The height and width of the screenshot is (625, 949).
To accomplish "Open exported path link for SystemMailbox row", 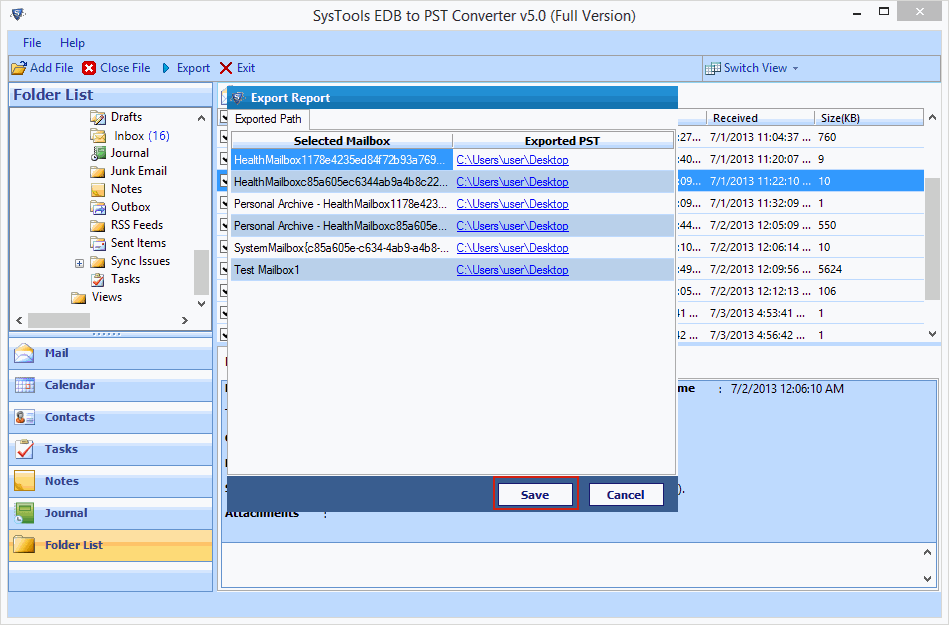I will (512, 248).
